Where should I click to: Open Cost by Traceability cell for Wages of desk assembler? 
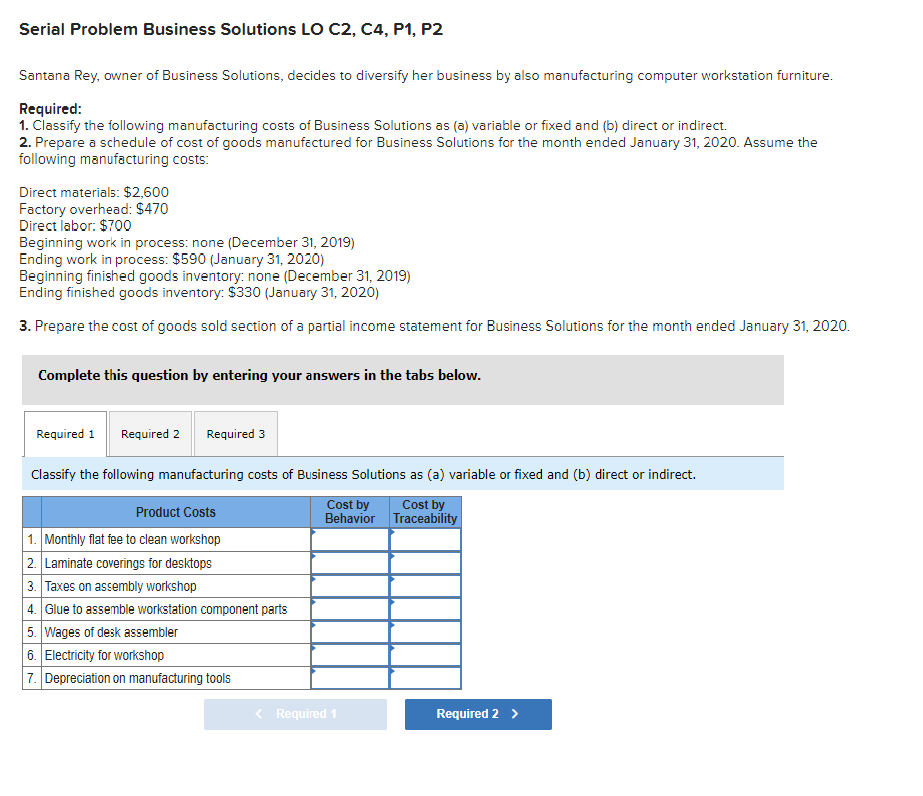tap(425, 632)
